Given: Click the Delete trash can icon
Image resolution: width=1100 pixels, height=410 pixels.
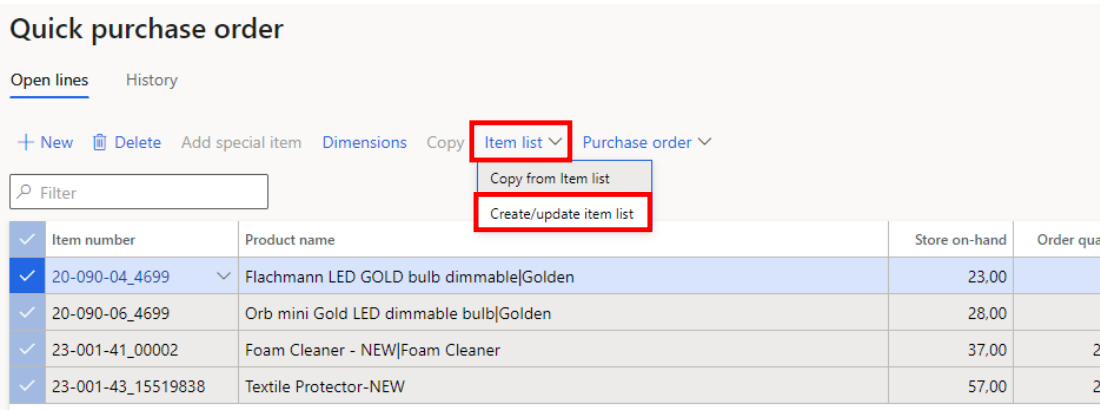Looking at the screenshot, I should 100,143.
